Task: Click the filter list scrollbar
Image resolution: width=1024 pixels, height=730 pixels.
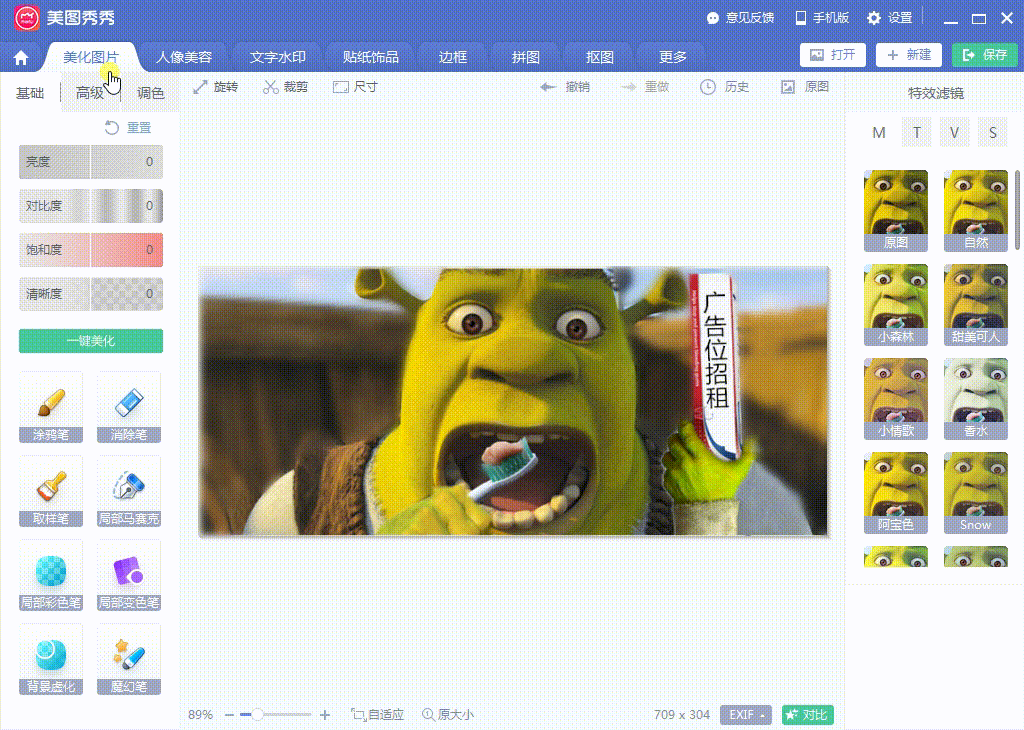Action: click(x=1017, y=210)
